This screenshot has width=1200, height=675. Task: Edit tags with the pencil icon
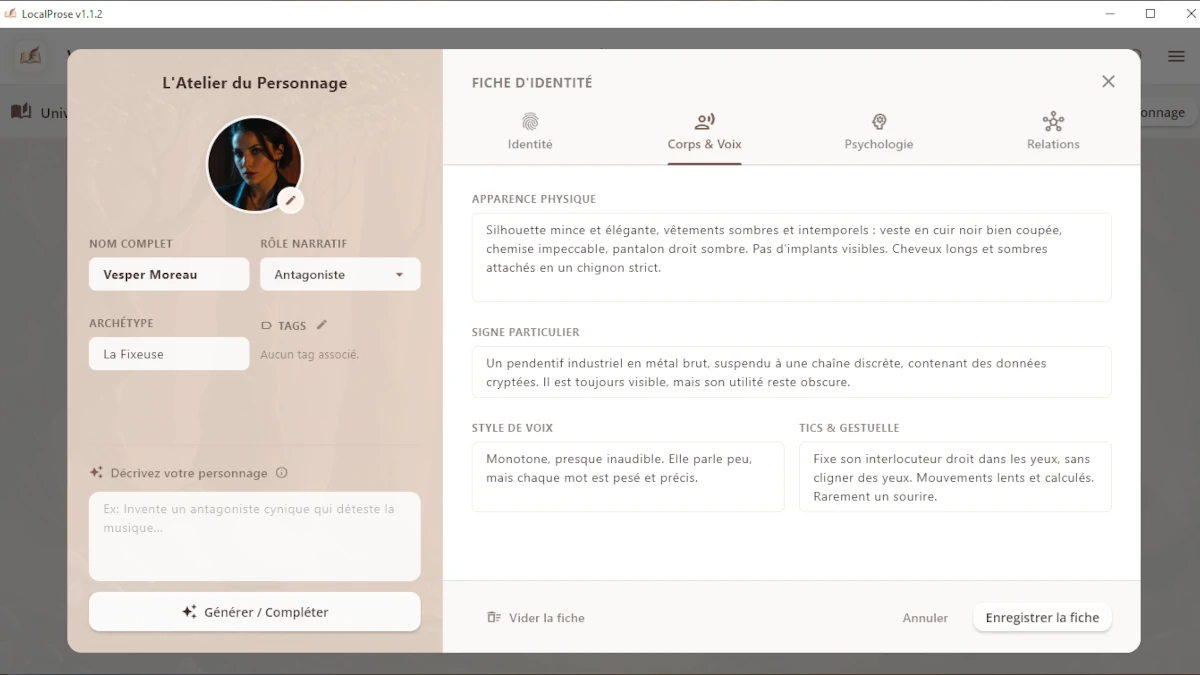pos(322,325)
